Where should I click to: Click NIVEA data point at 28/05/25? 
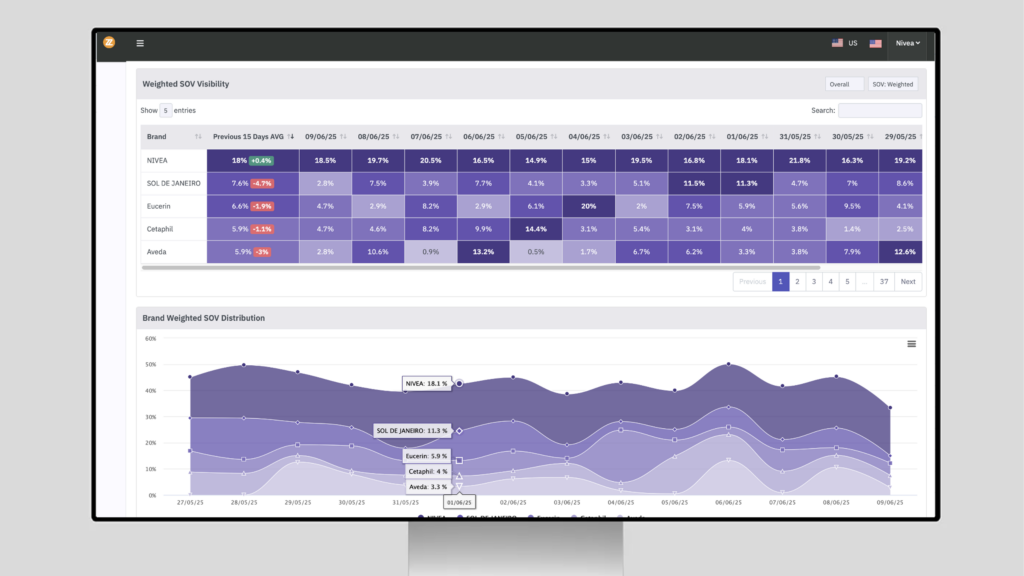tap(244, 365)
